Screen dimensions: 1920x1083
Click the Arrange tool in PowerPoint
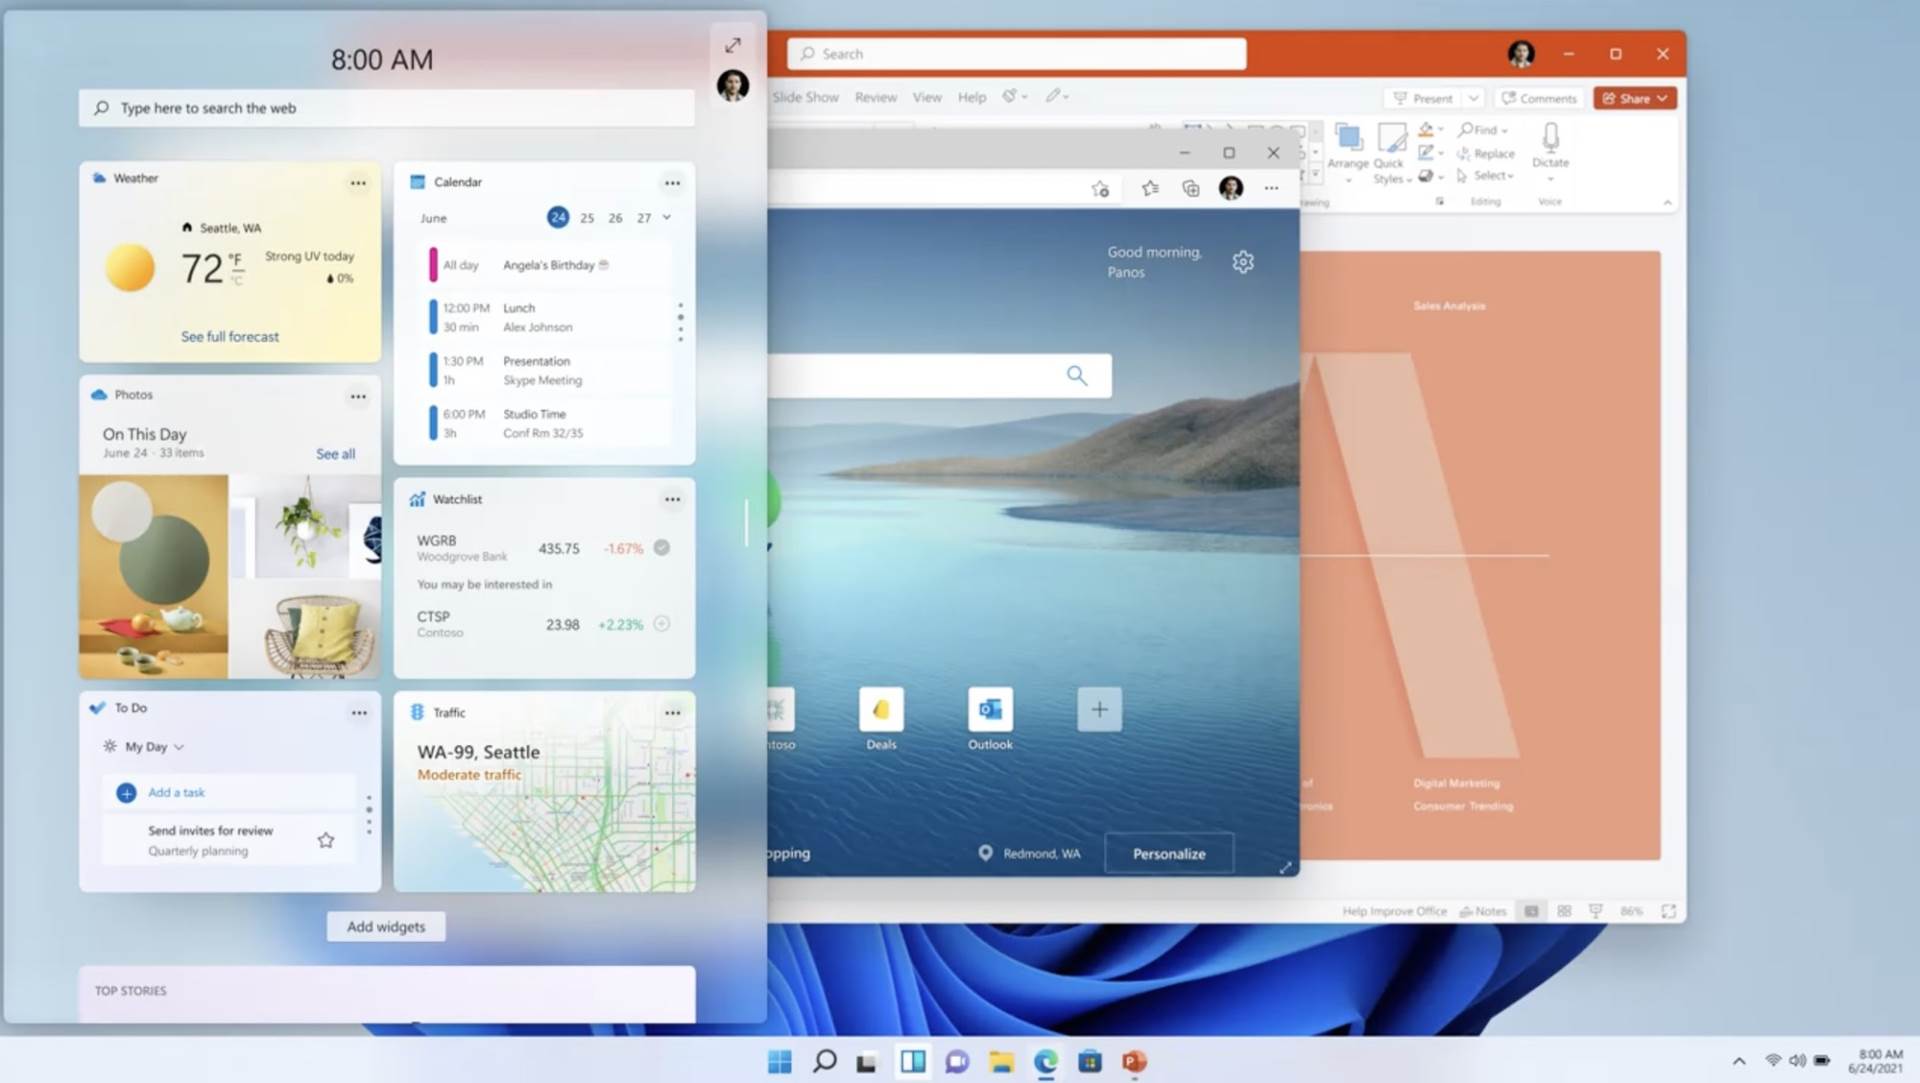1350,148
